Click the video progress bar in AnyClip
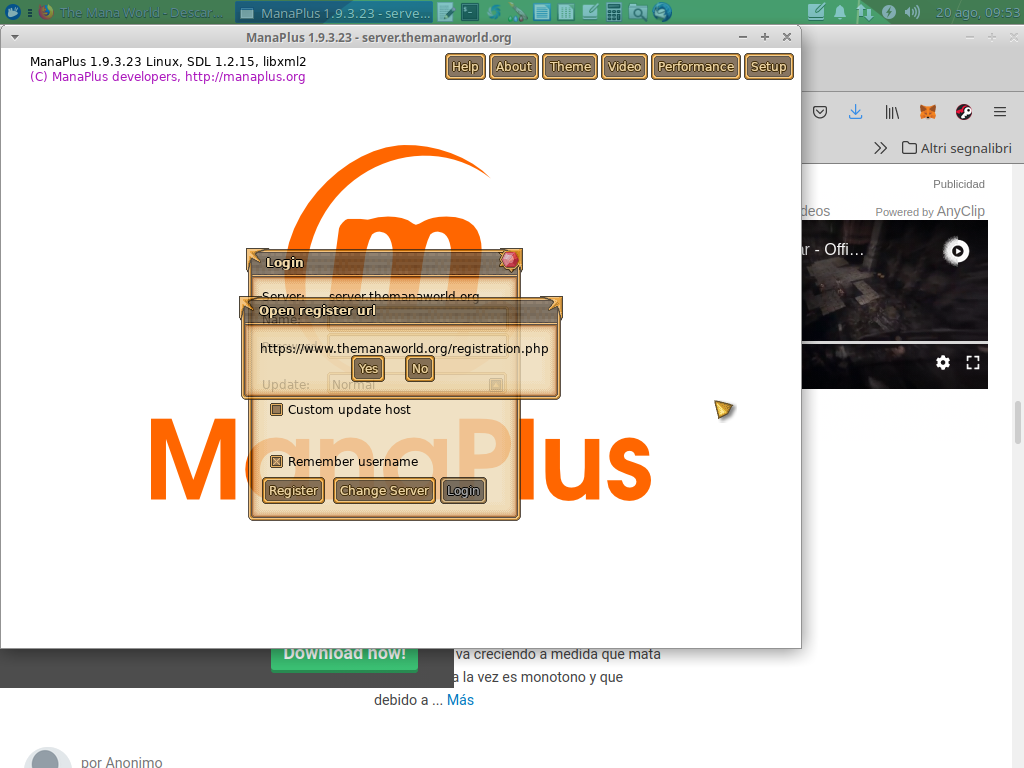The width and height of the screenshot is (1024, 768). (895, 343)
